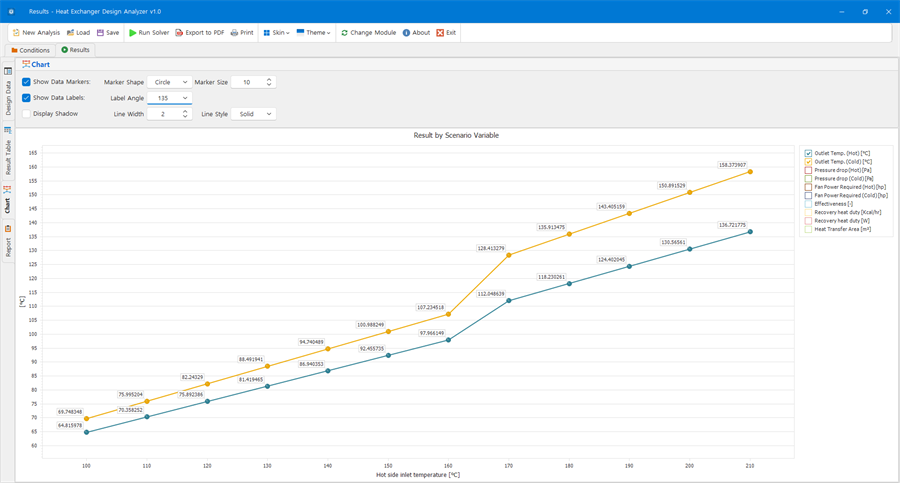Click the y-axis tick label 165
900x483 pixels.
point(33,153)
